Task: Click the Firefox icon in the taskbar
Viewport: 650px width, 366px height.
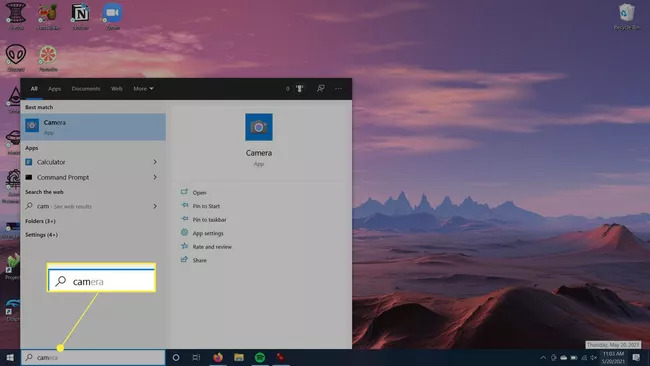Action: point(218,357)
